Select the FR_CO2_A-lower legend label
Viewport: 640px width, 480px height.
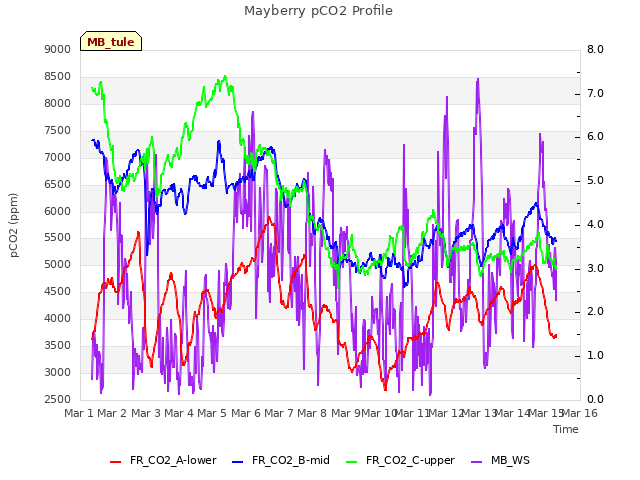pos(173,460)
